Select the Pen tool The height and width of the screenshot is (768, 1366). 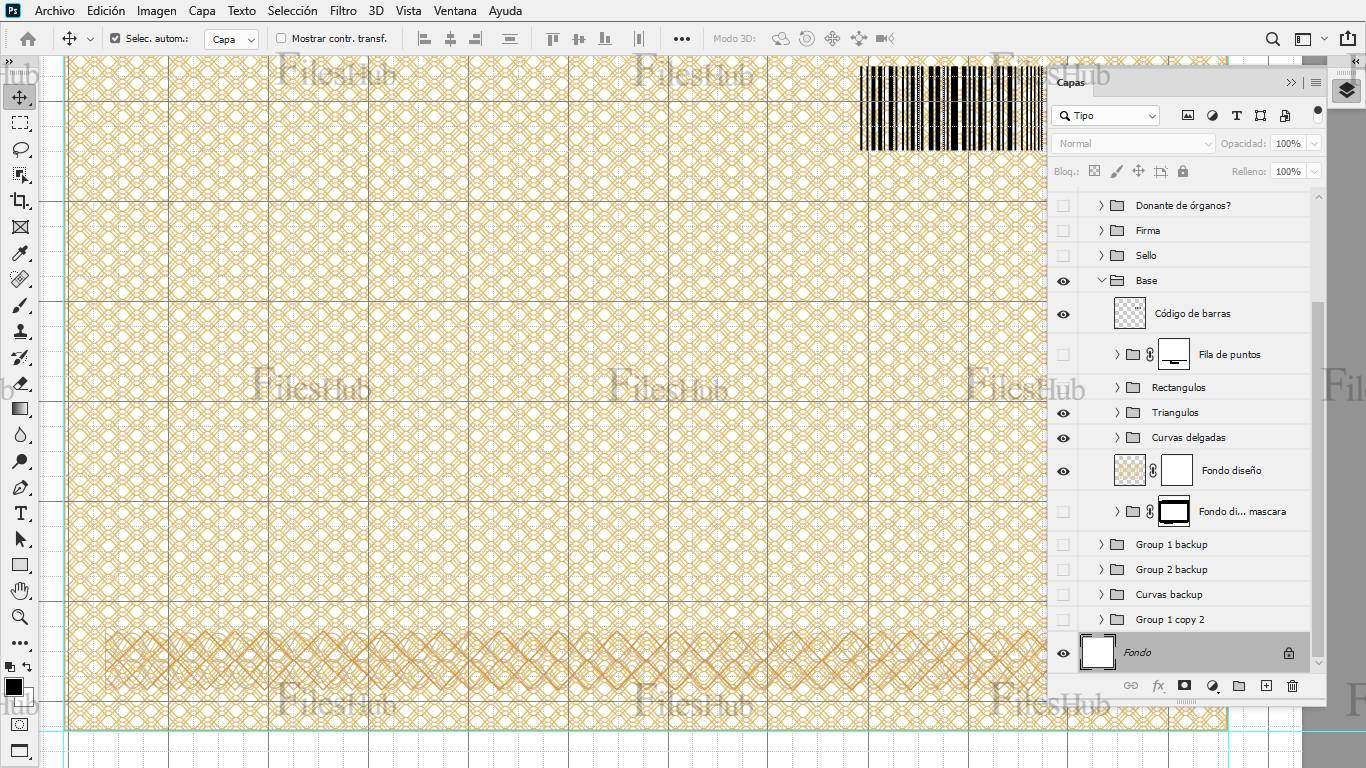(19, 488)
